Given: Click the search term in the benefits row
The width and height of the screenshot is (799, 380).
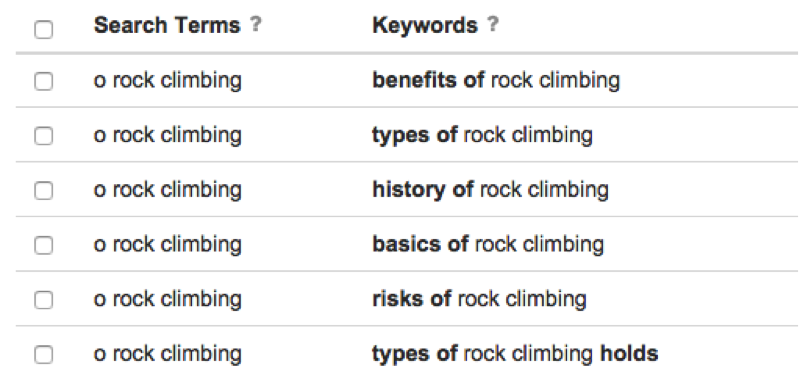Looking at the screenshot, I should point(168,80).
